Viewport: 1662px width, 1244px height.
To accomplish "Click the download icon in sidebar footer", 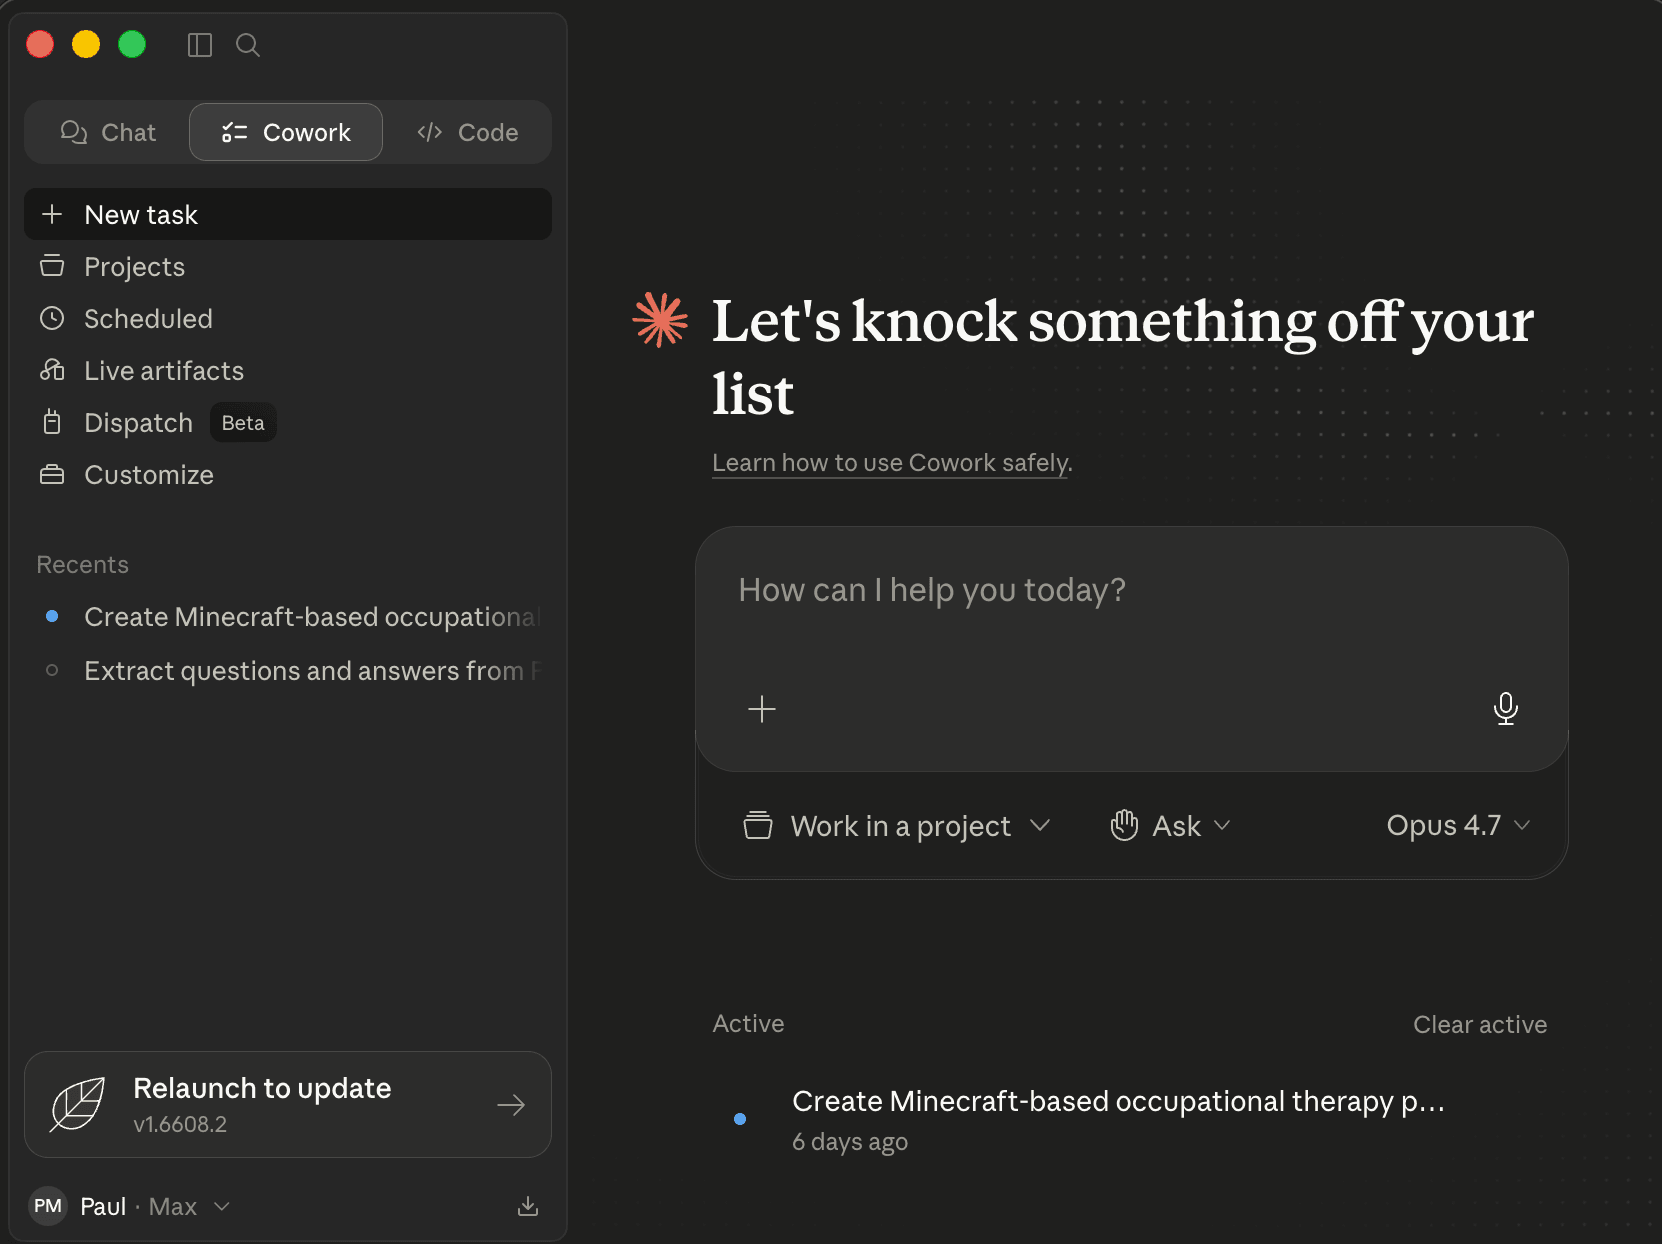I will (528, 1206).
